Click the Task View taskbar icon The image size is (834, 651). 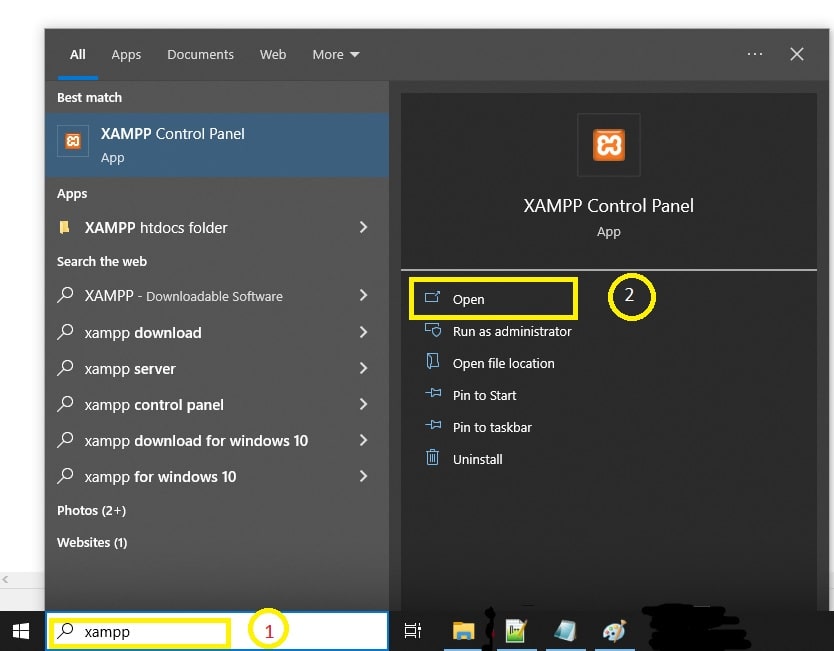point(412,631)
